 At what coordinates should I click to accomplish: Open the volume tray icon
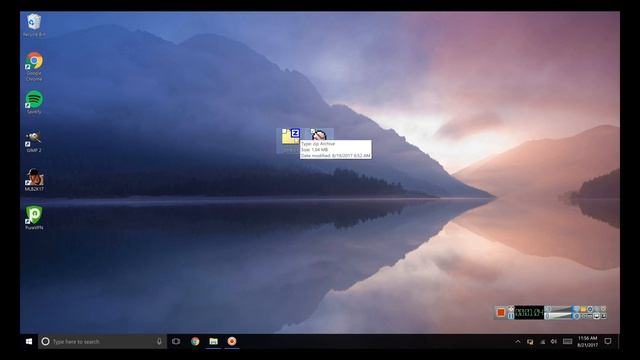[x=554, y=342]
